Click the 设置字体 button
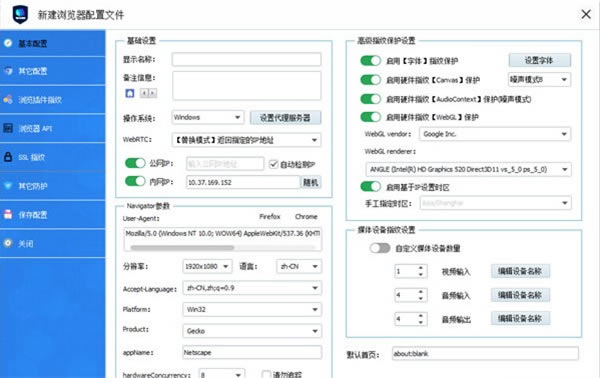This screenshot has width=600, height=378. click(540, 60)
